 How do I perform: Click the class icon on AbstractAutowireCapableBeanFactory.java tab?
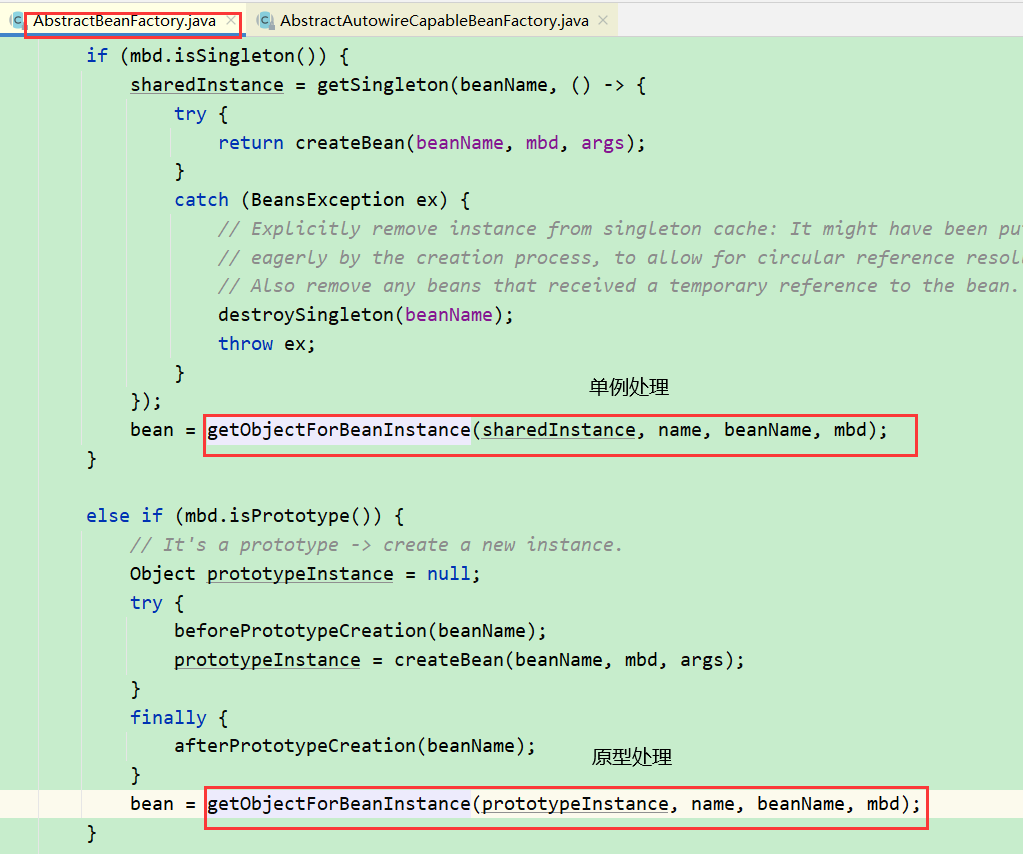coord(265,21)
